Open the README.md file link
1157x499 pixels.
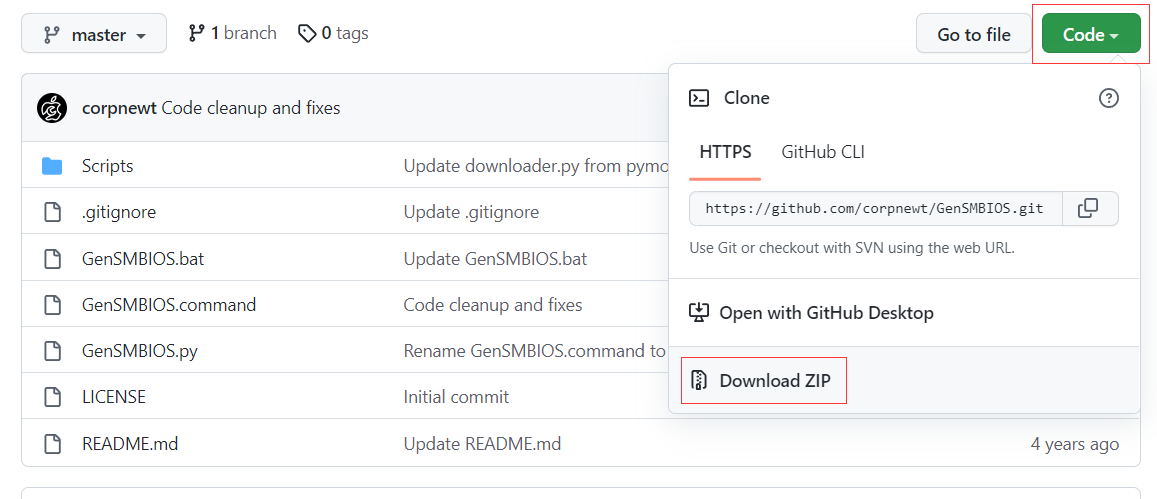130,443
